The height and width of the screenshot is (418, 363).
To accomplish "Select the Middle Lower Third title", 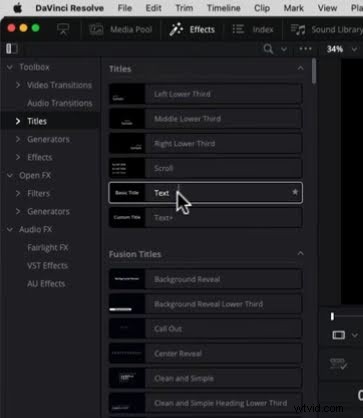I will pyautogui.click(x=206, y=119).
